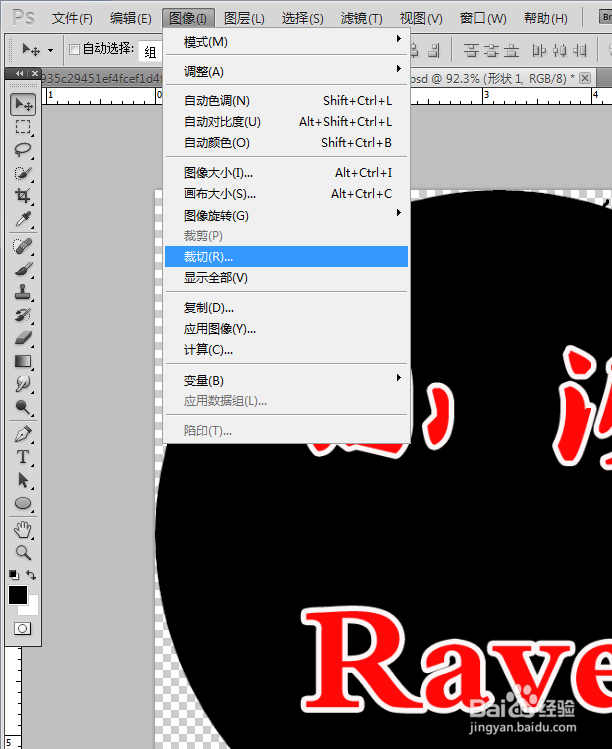Open the 选择(S) menu
The image size is (612, 749).
tap(303, 18)
